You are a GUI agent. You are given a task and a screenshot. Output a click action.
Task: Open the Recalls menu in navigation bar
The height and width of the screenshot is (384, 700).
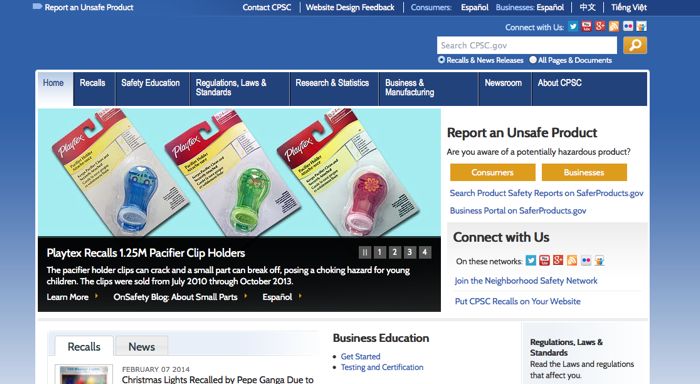tap(94, 89)
